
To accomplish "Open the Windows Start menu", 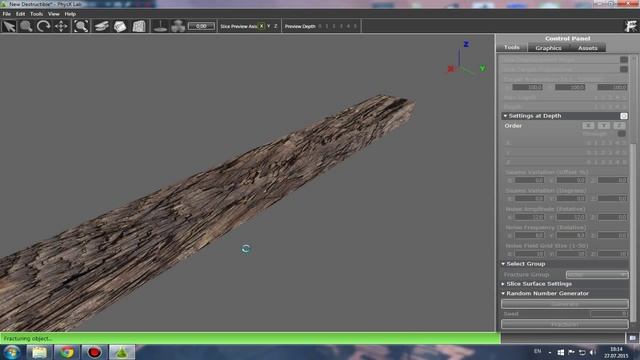I will [11, 352].
